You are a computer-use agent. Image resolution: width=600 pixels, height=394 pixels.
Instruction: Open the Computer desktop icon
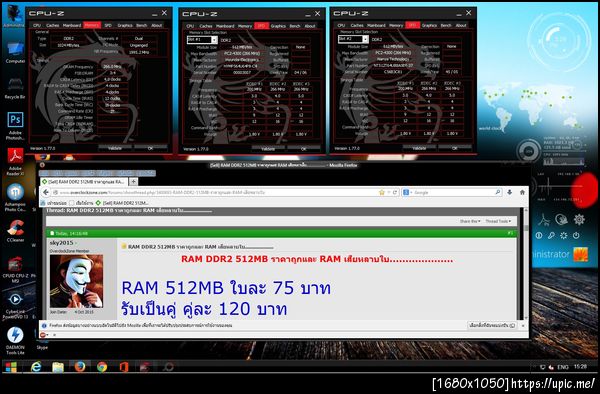[15, 52]
